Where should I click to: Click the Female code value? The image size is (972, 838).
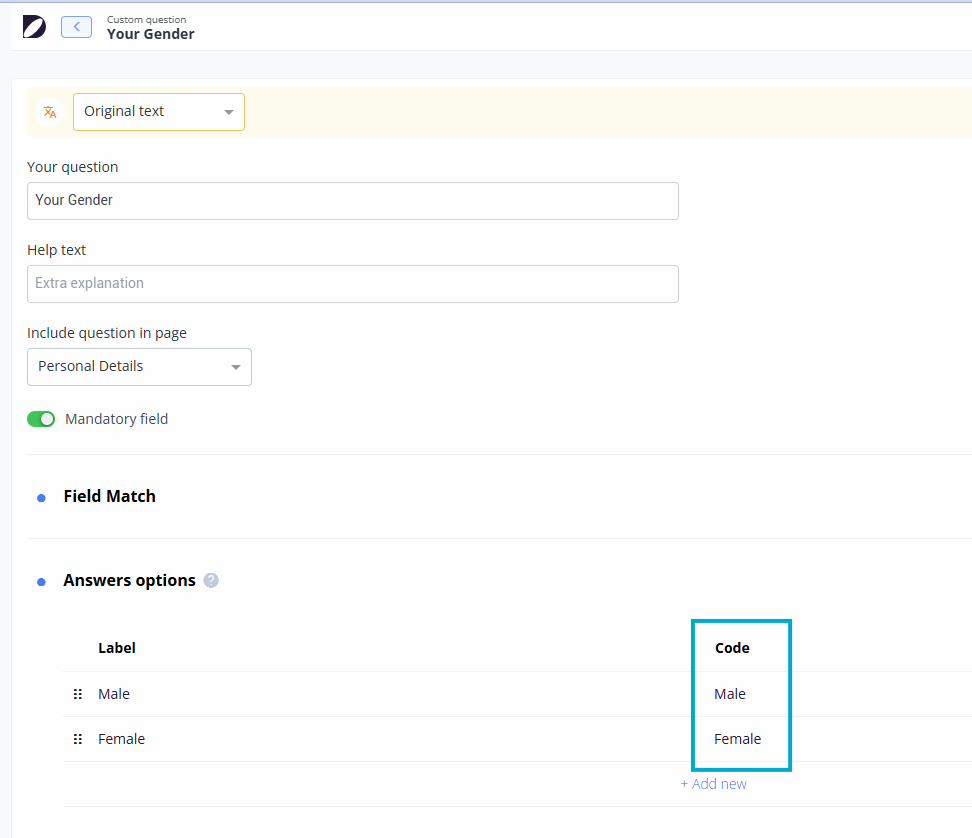coord(737,739)
